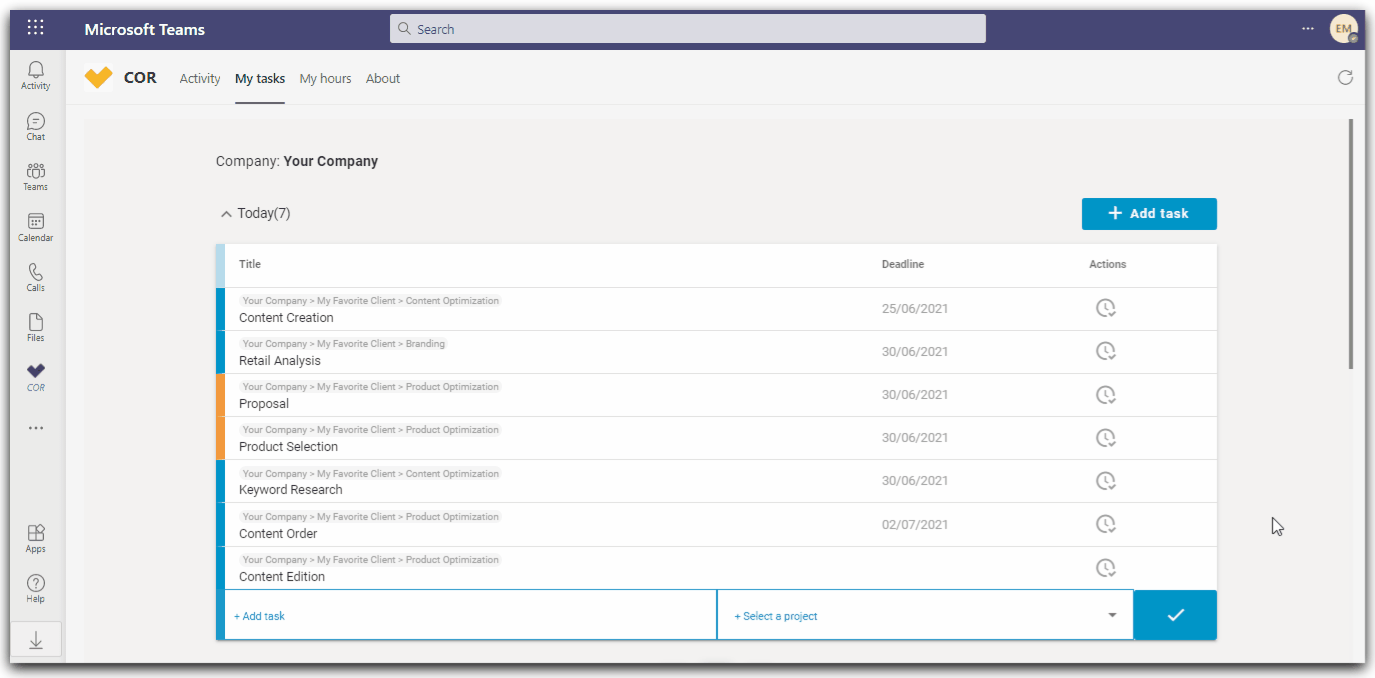This screenshot has width=1375, height=678.
Task: Open Chat in the sidebar
Action: pos(36,126)
